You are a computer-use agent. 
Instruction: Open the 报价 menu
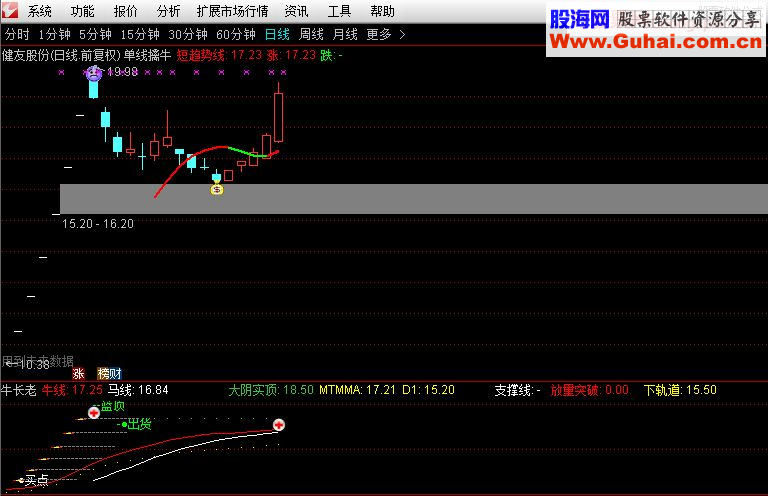tap(125, 11)
